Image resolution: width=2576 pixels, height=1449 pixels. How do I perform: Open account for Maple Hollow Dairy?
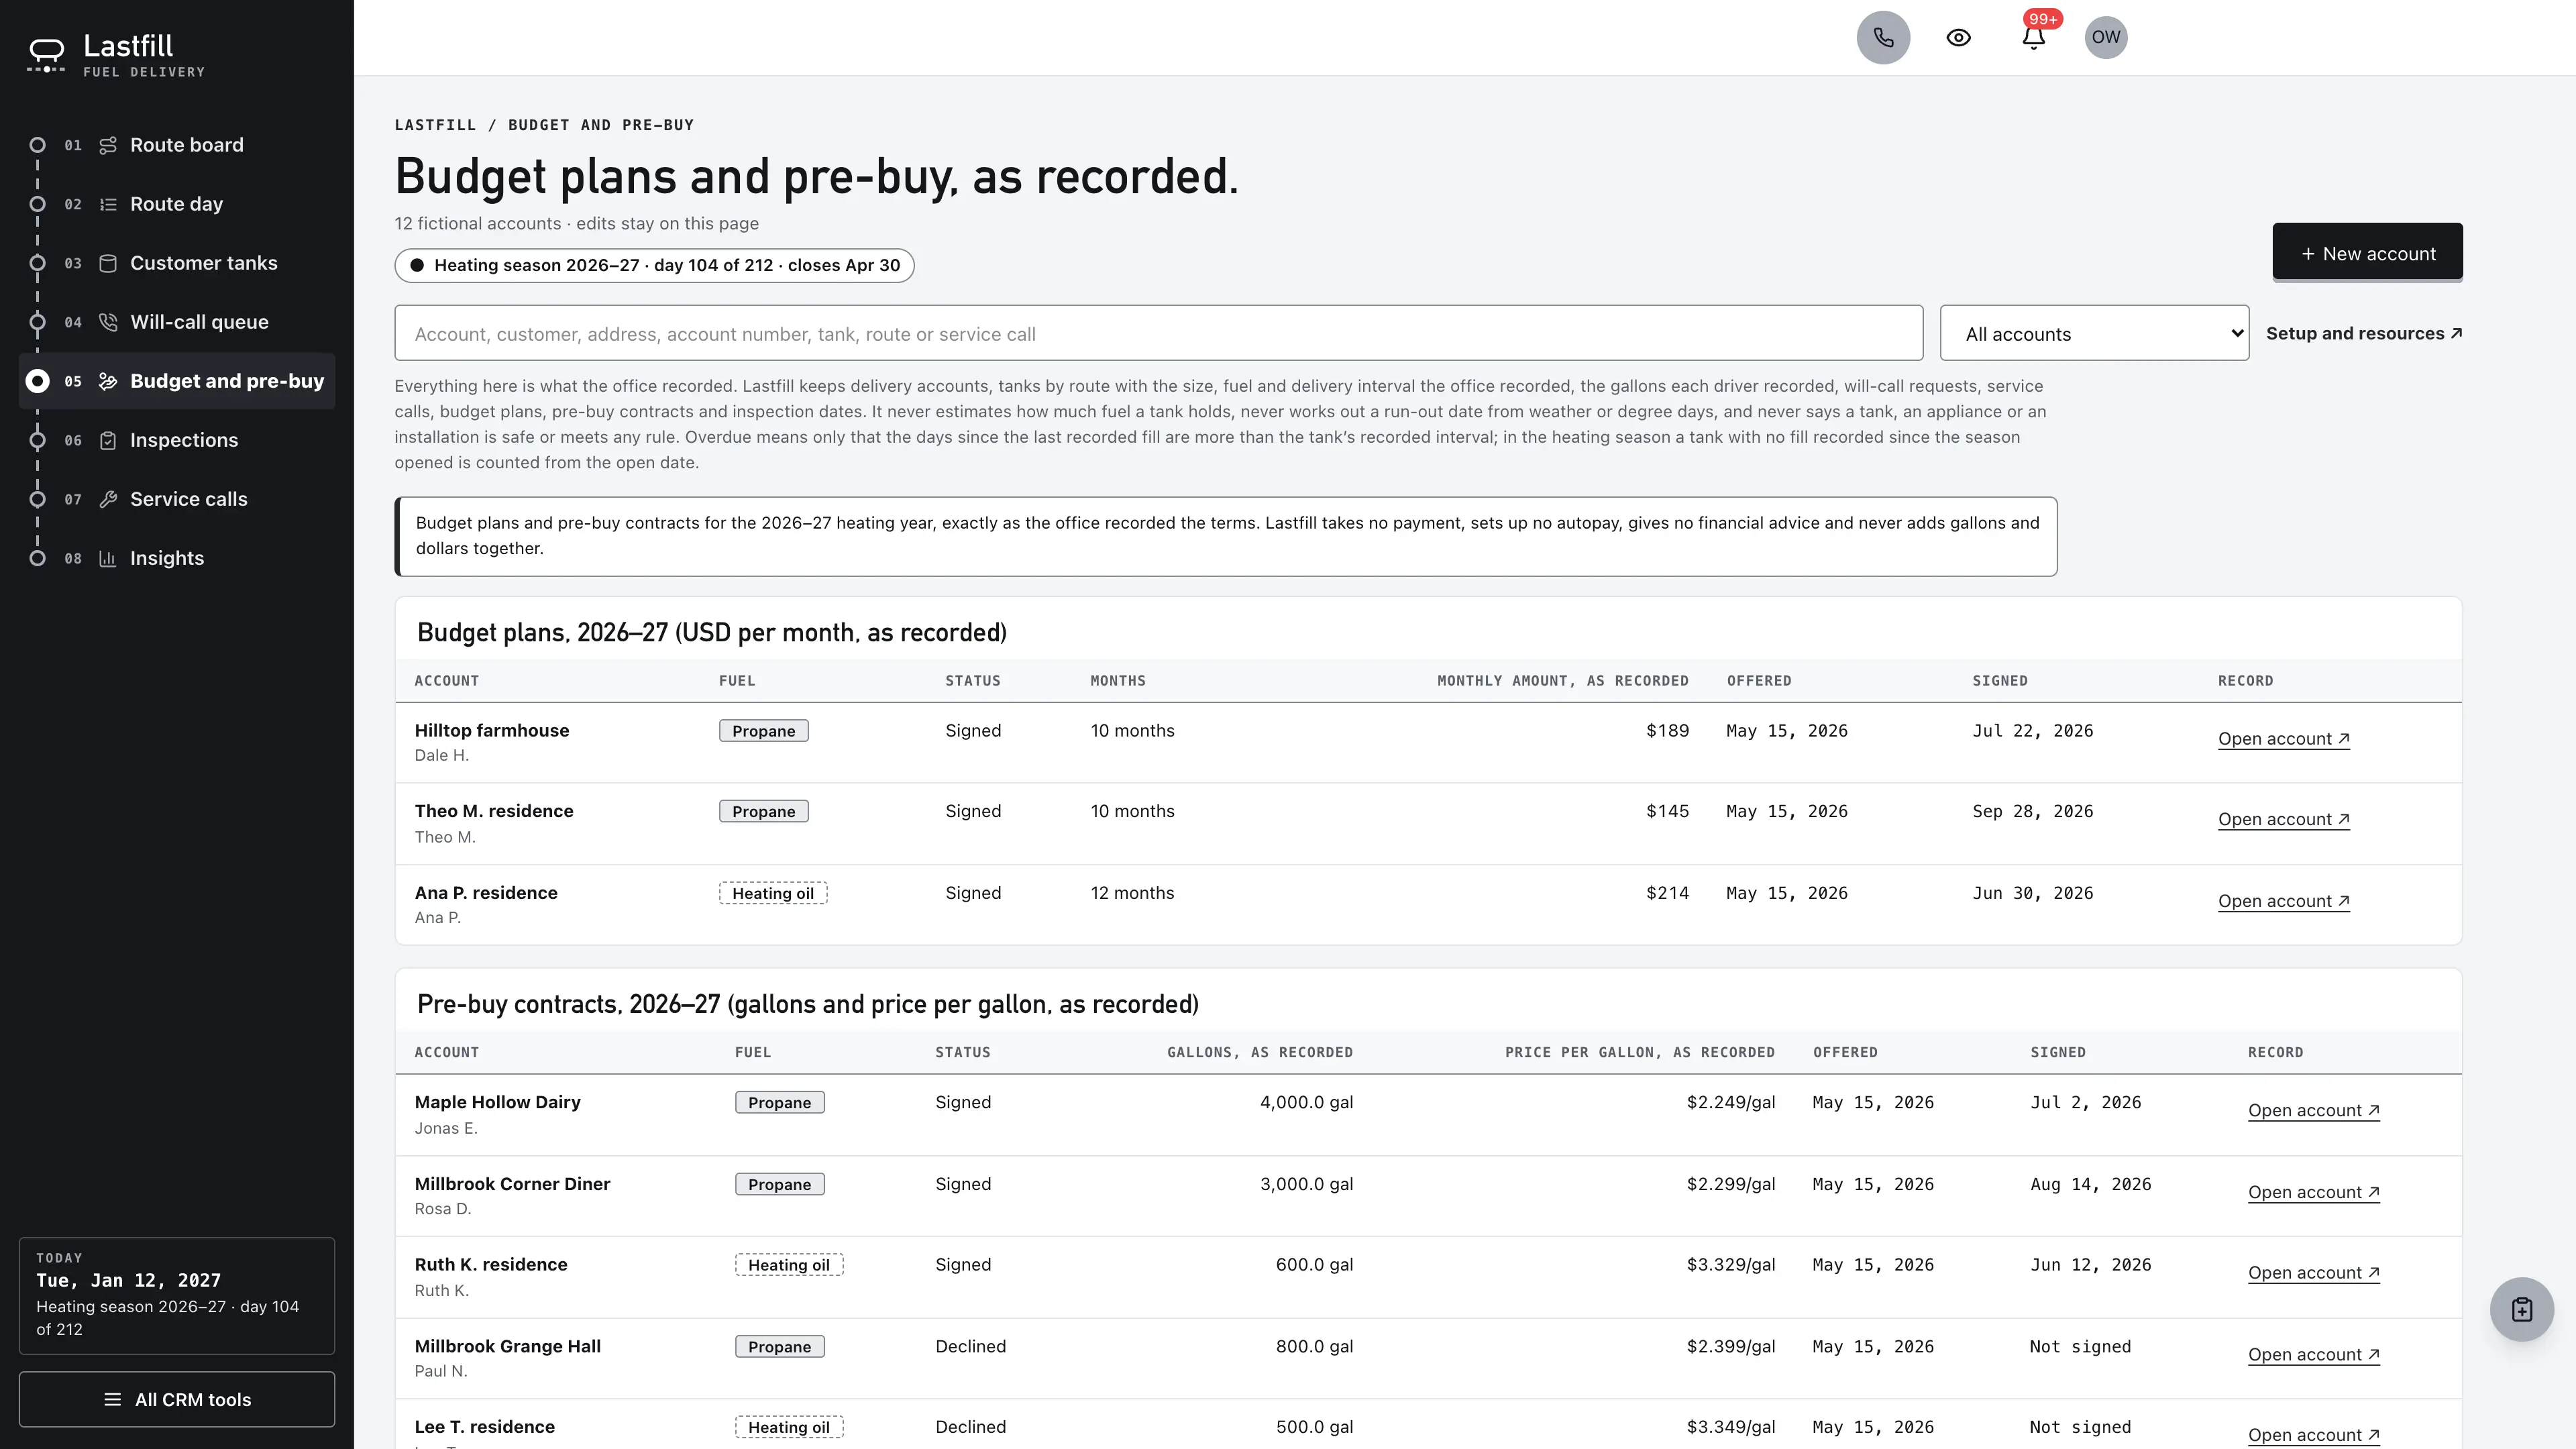2313,1110
